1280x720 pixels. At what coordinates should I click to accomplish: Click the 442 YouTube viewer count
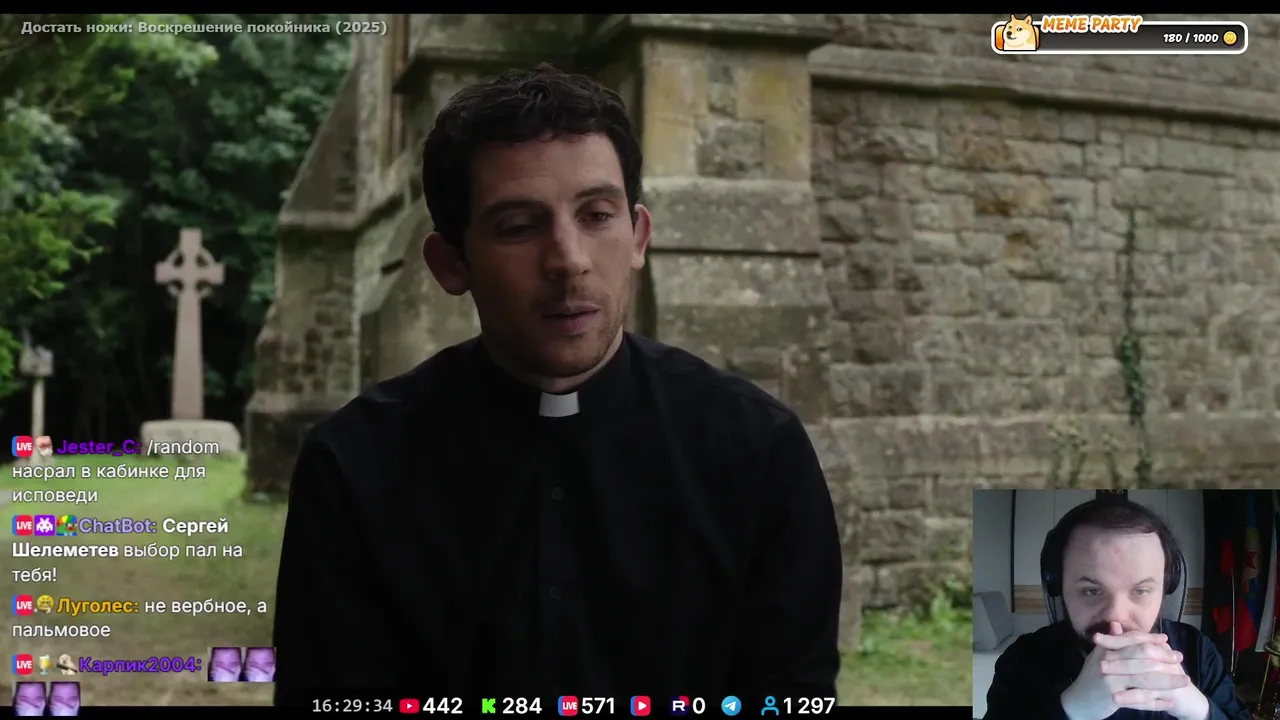coord(443,706)
